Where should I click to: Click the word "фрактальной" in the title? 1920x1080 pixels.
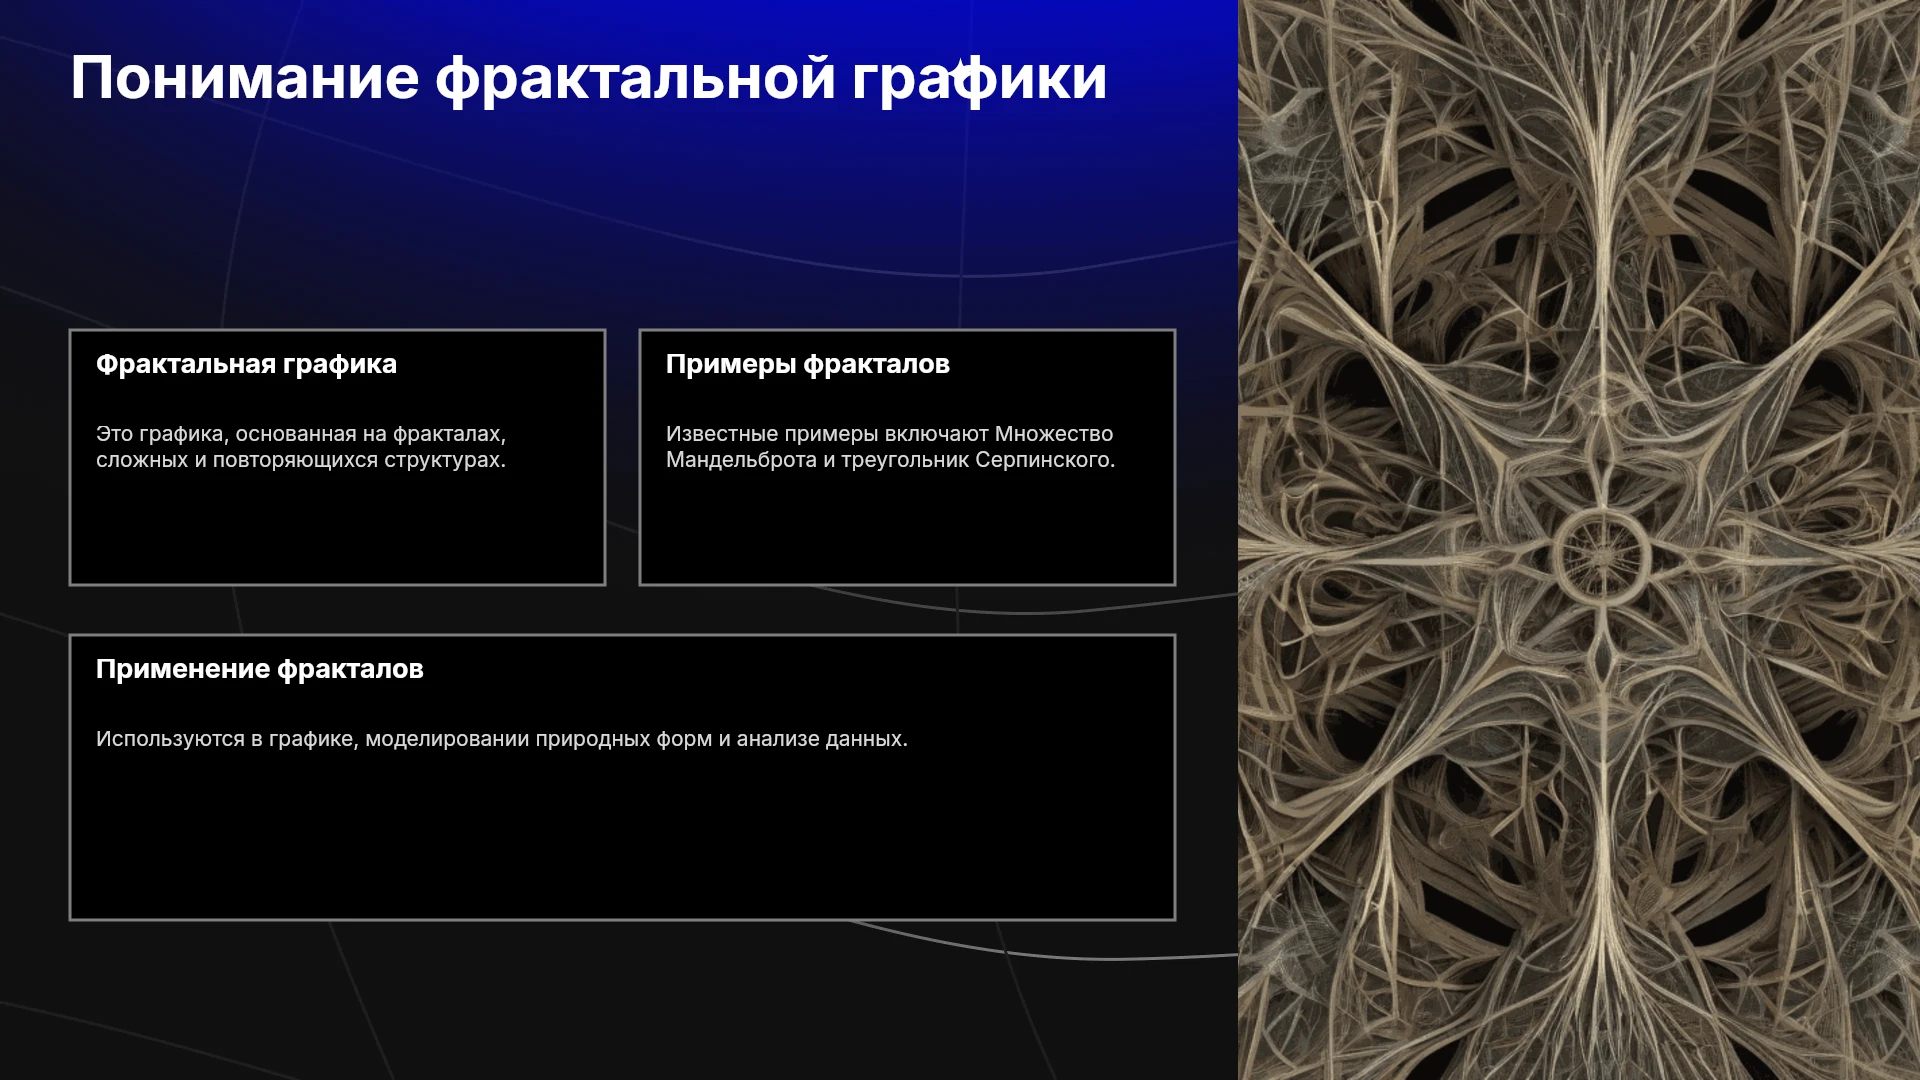[x=635, y=78]
